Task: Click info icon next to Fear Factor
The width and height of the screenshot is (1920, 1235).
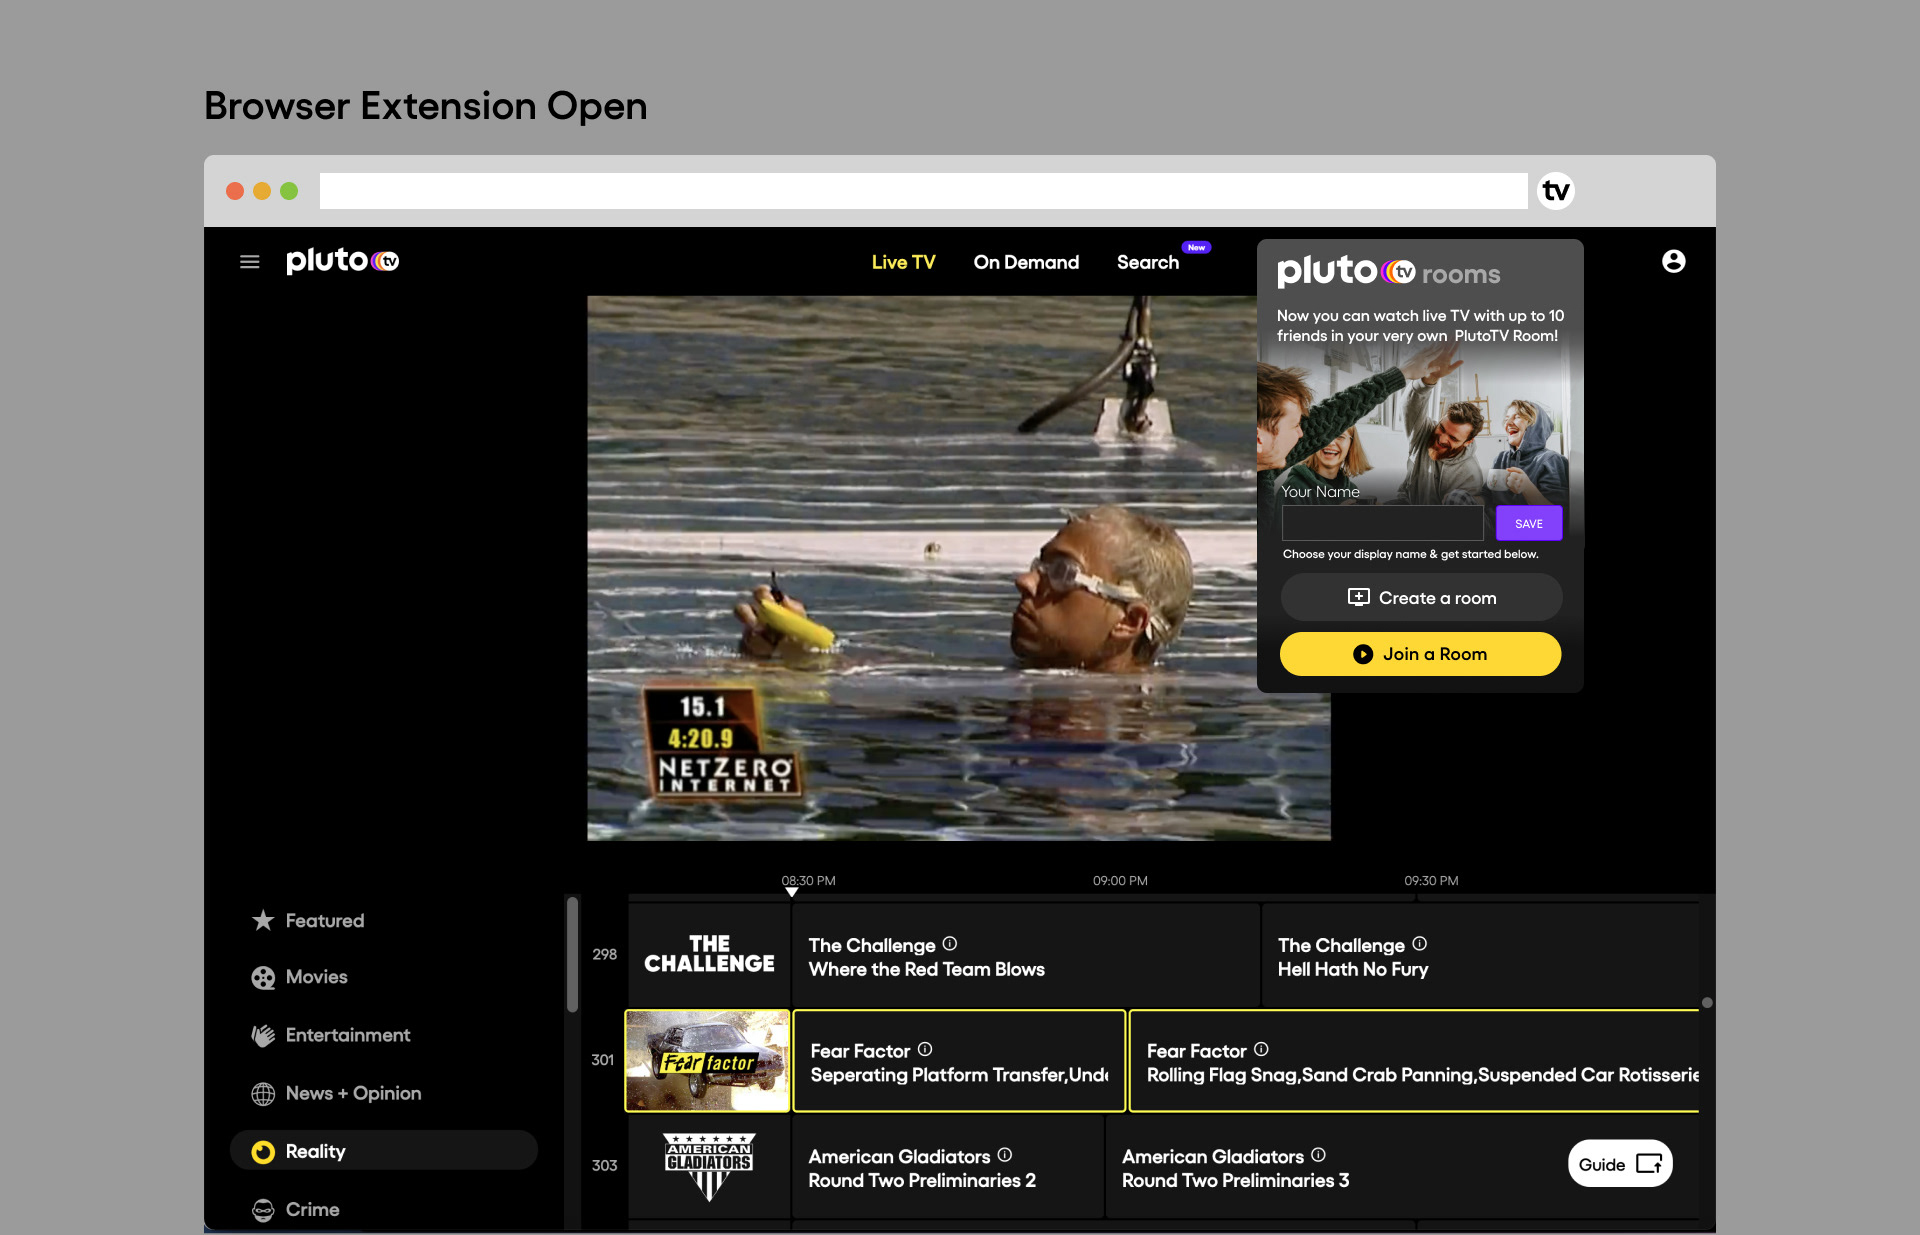Action: [x=925, y=1049]
